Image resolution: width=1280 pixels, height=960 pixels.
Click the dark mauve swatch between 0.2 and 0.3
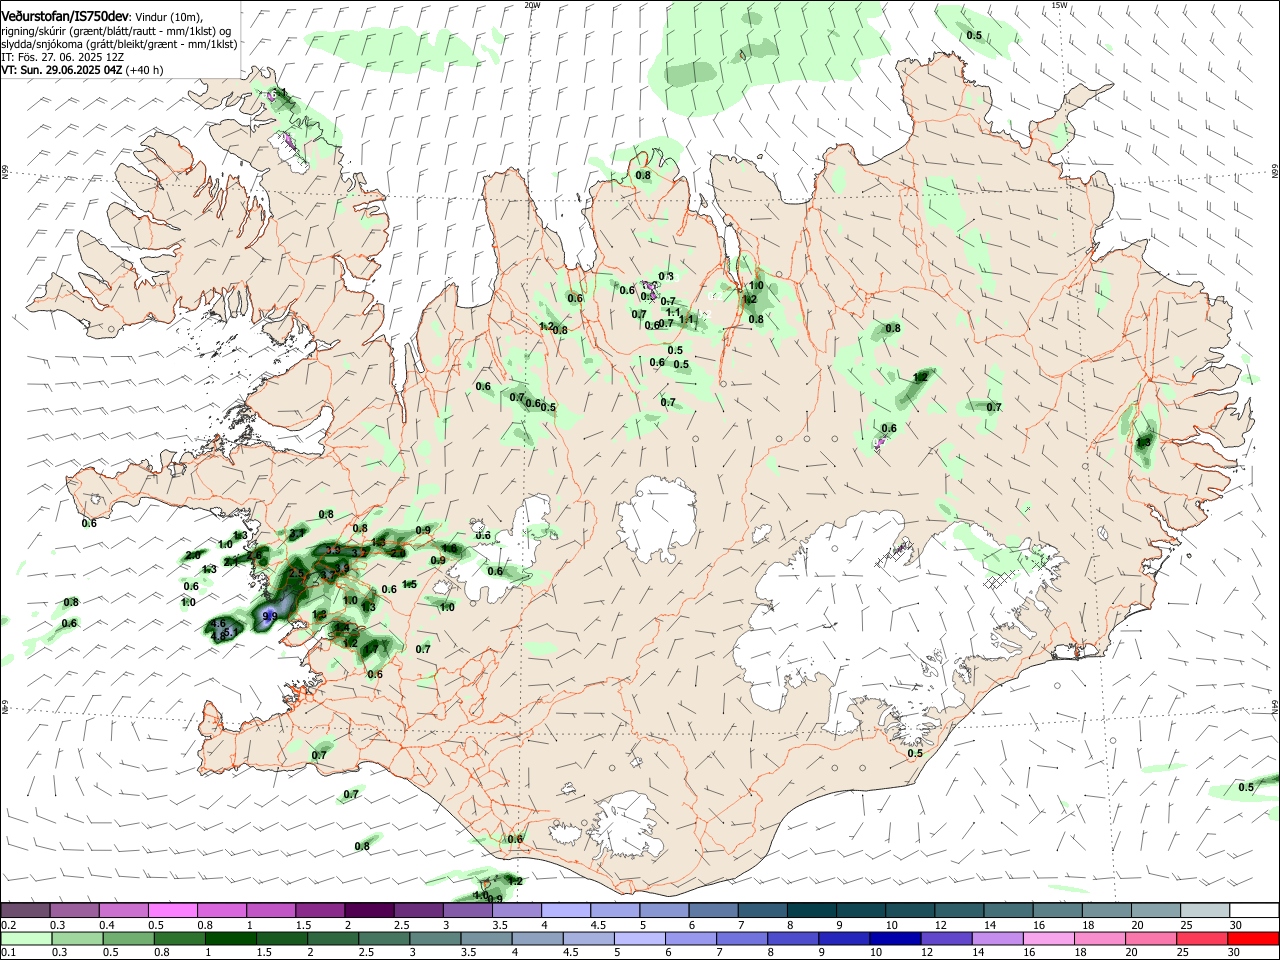coord(25,910)
